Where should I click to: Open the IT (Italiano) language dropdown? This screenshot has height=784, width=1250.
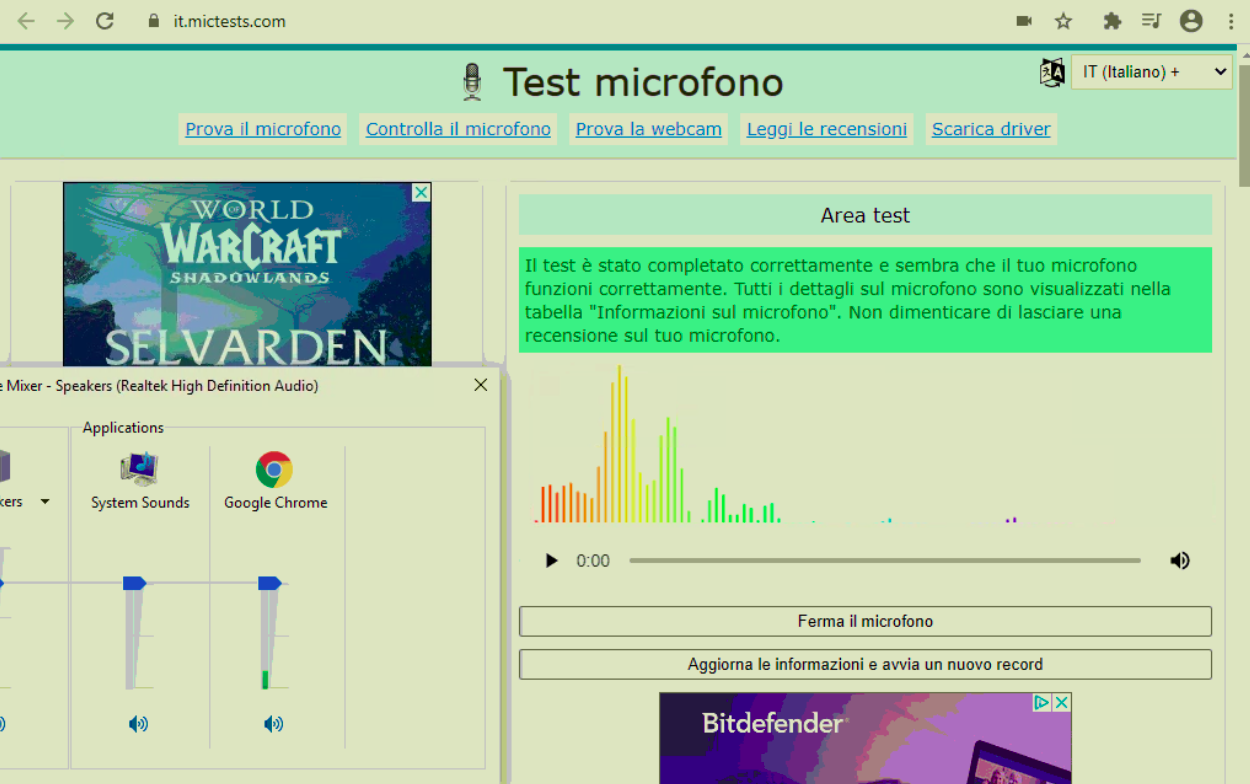click(1151, 72)
